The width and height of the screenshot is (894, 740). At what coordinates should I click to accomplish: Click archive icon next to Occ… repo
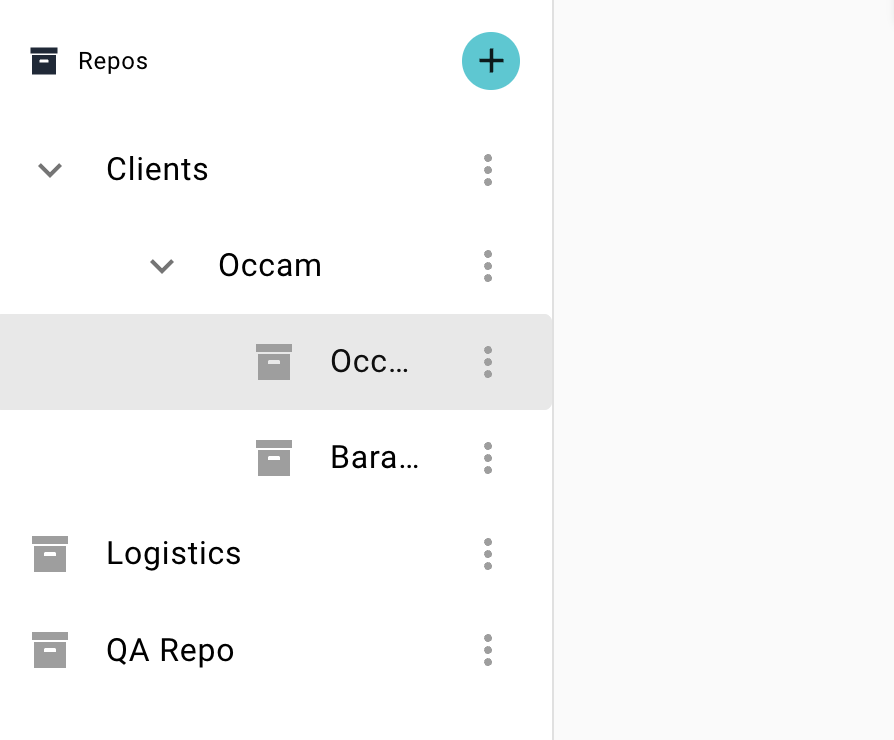(x=274, y=362)
